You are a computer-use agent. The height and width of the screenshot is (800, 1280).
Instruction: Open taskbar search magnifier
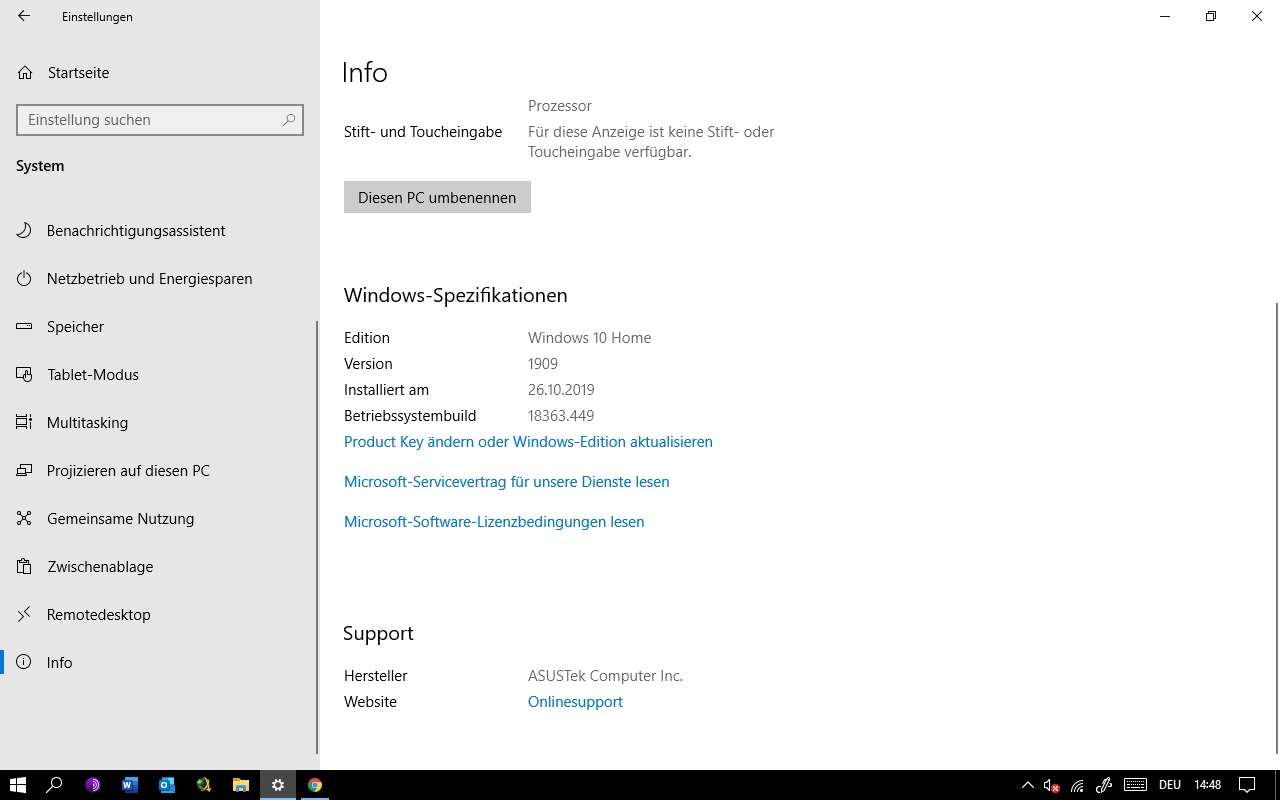pyautogui.click(x=55, y=785)
